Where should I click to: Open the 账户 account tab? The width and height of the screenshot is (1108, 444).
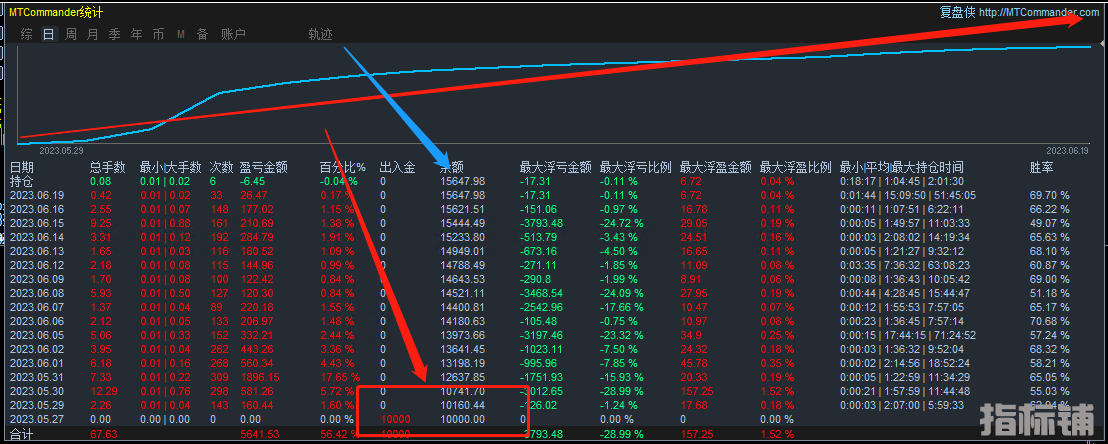(232, 34)
